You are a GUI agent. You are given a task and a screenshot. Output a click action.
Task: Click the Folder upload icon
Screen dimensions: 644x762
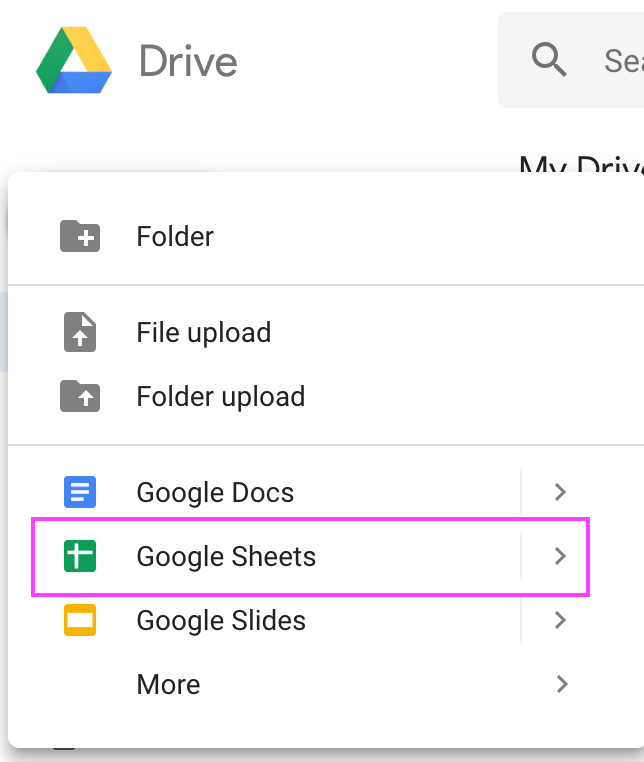[80, 396]
